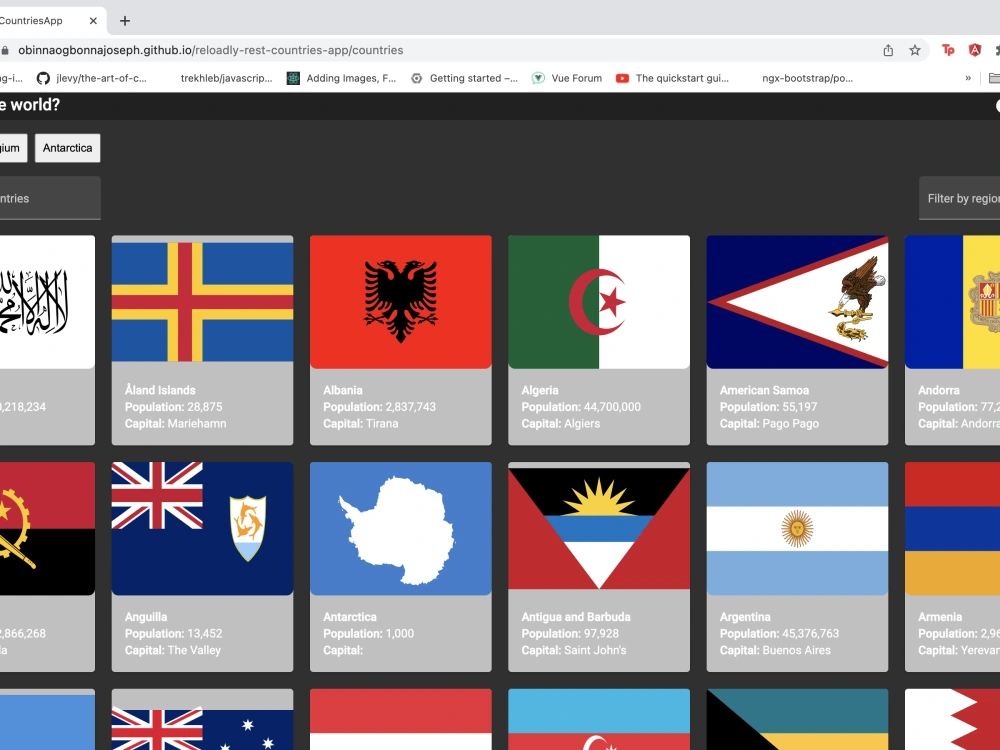This screenshot has height=750, width=1000.
Task: Click the Bahamas flag in the bottom row
Action: coord(797,719)
